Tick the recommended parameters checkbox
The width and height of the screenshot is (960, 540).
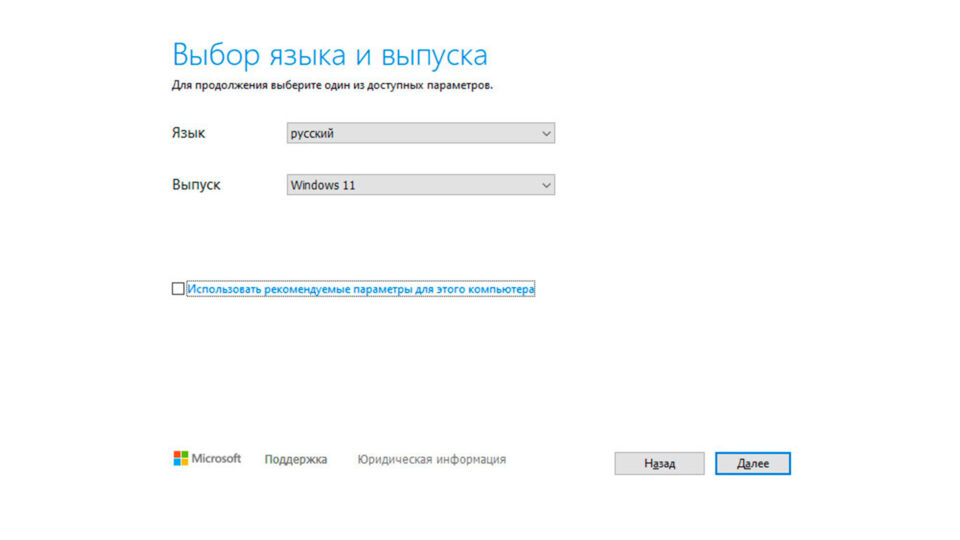tap(178, 288)
